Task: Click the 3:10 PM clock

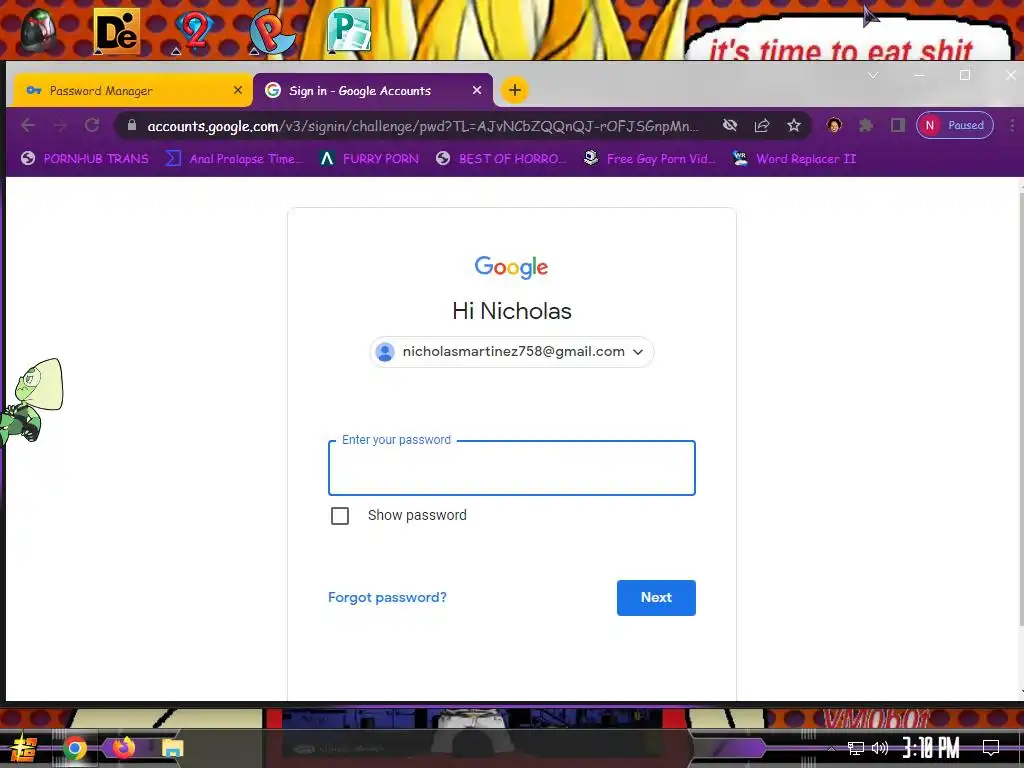Action: tap(931, 748)
